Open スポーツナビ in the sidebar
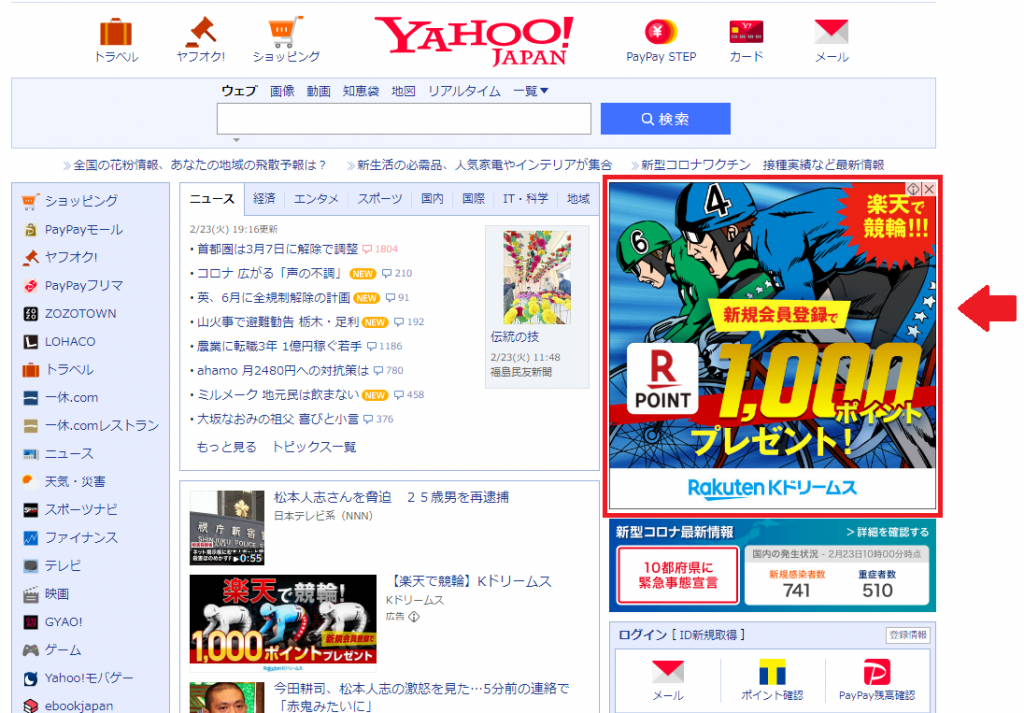This screenshot has height=713, width=1024. 81,510
